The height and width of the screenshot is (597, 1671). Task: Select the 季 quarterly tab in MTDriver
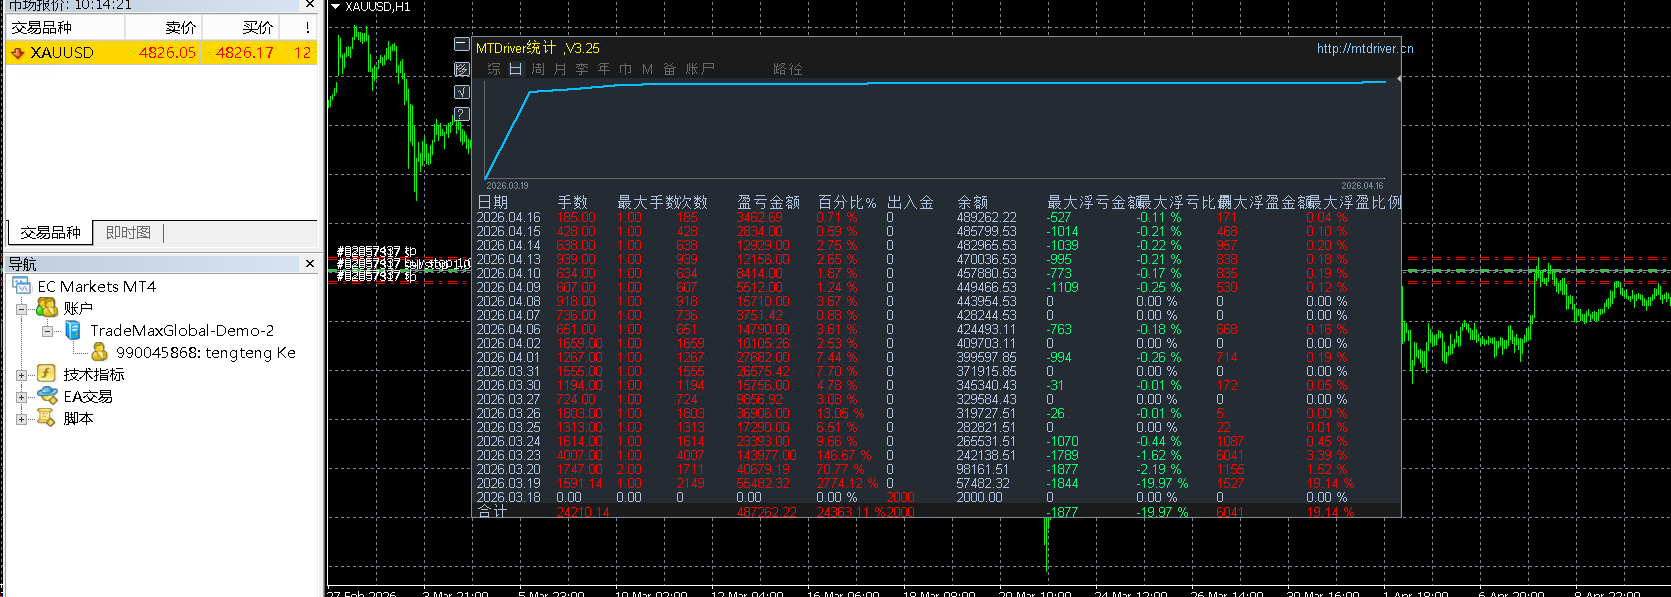[x=582, y=69]
